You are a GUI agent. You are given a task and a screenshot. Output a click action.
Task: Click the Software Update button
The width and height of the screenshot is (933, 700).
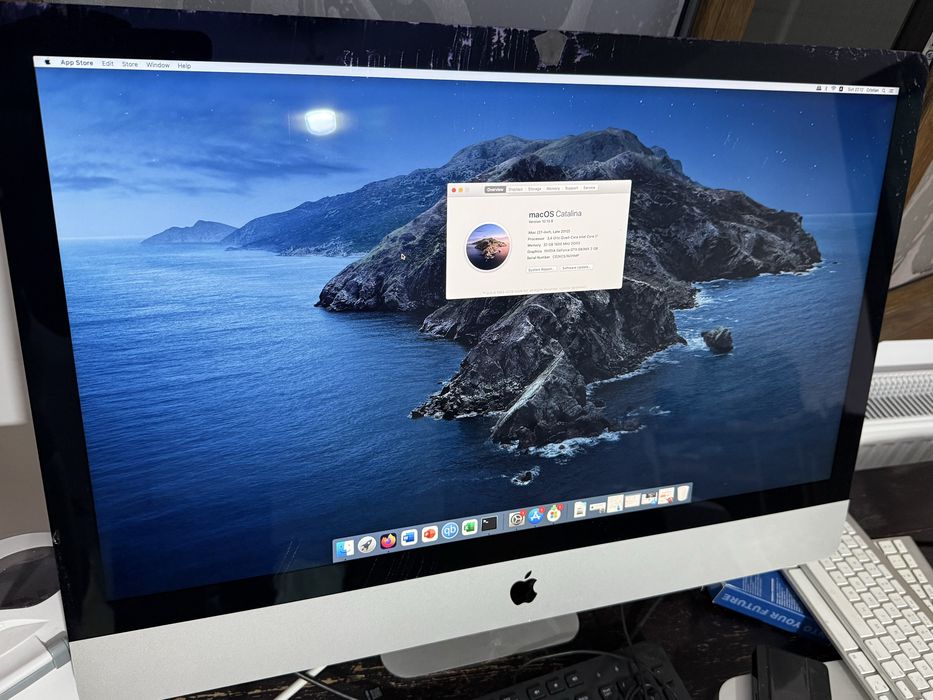pyautogui.click(x=576, y=267)
